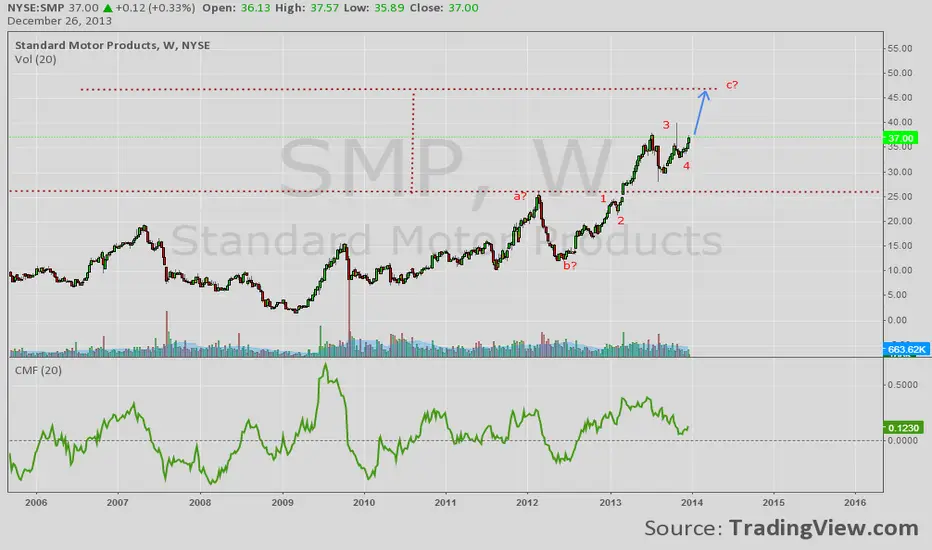The height and width of the screenshot is (550, 932).
Task: Select the Open value 36.13
Action: click(256, 8)
